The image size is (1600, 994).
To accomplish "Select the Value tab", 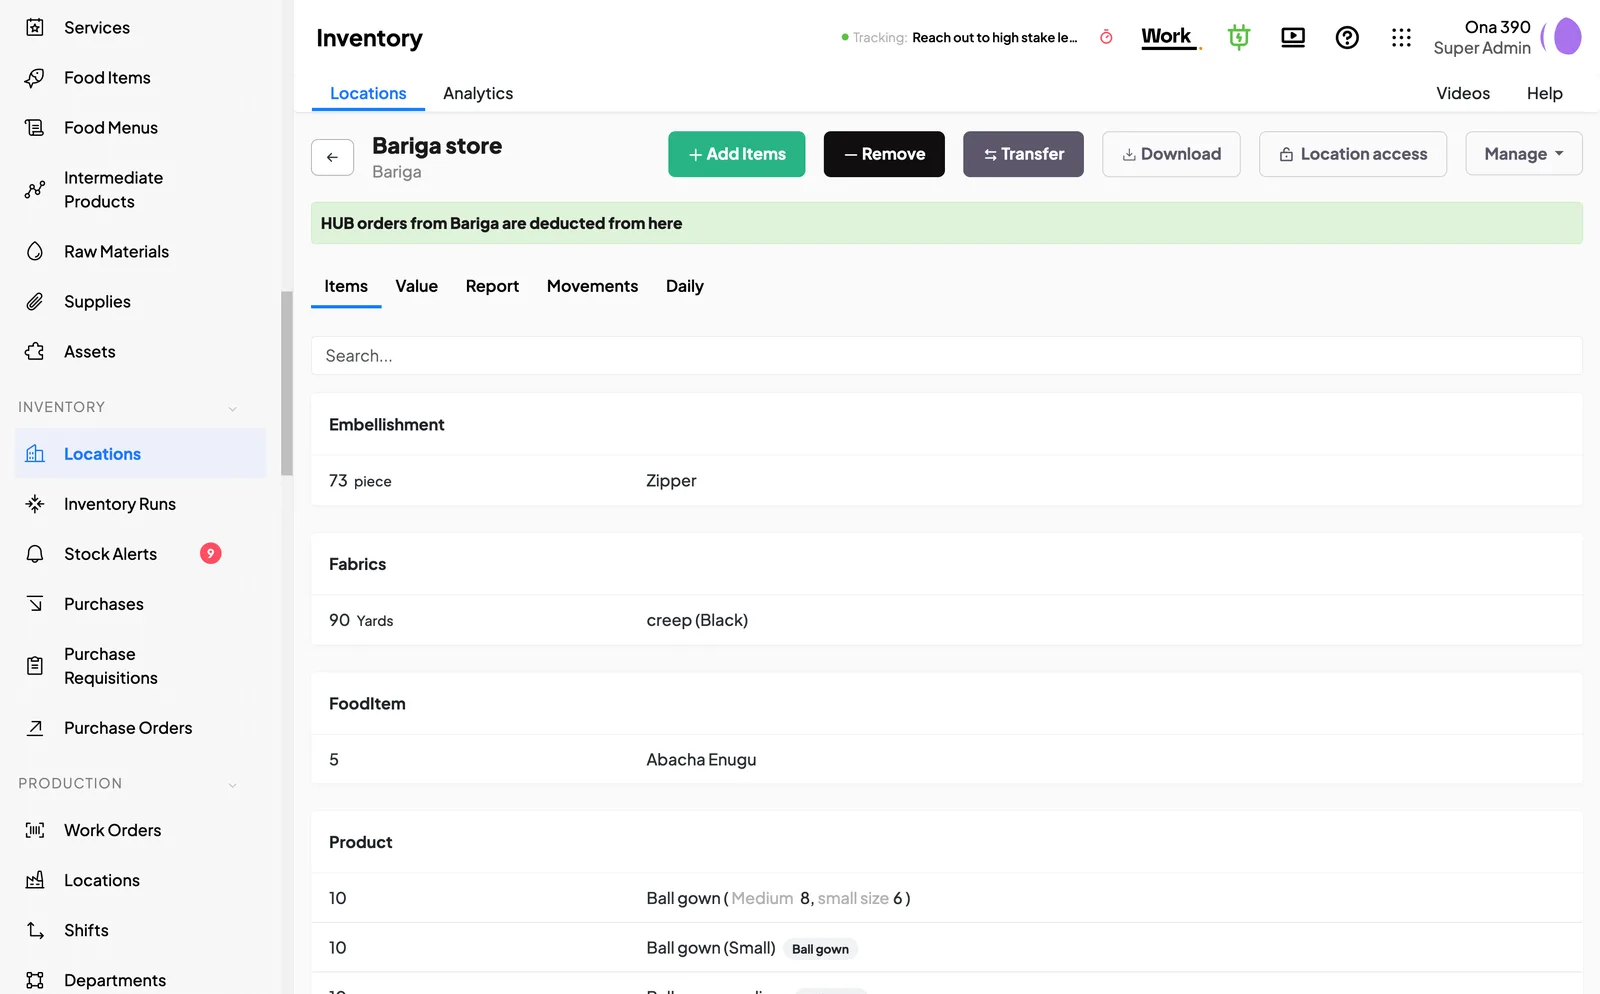I will (416, 286).
